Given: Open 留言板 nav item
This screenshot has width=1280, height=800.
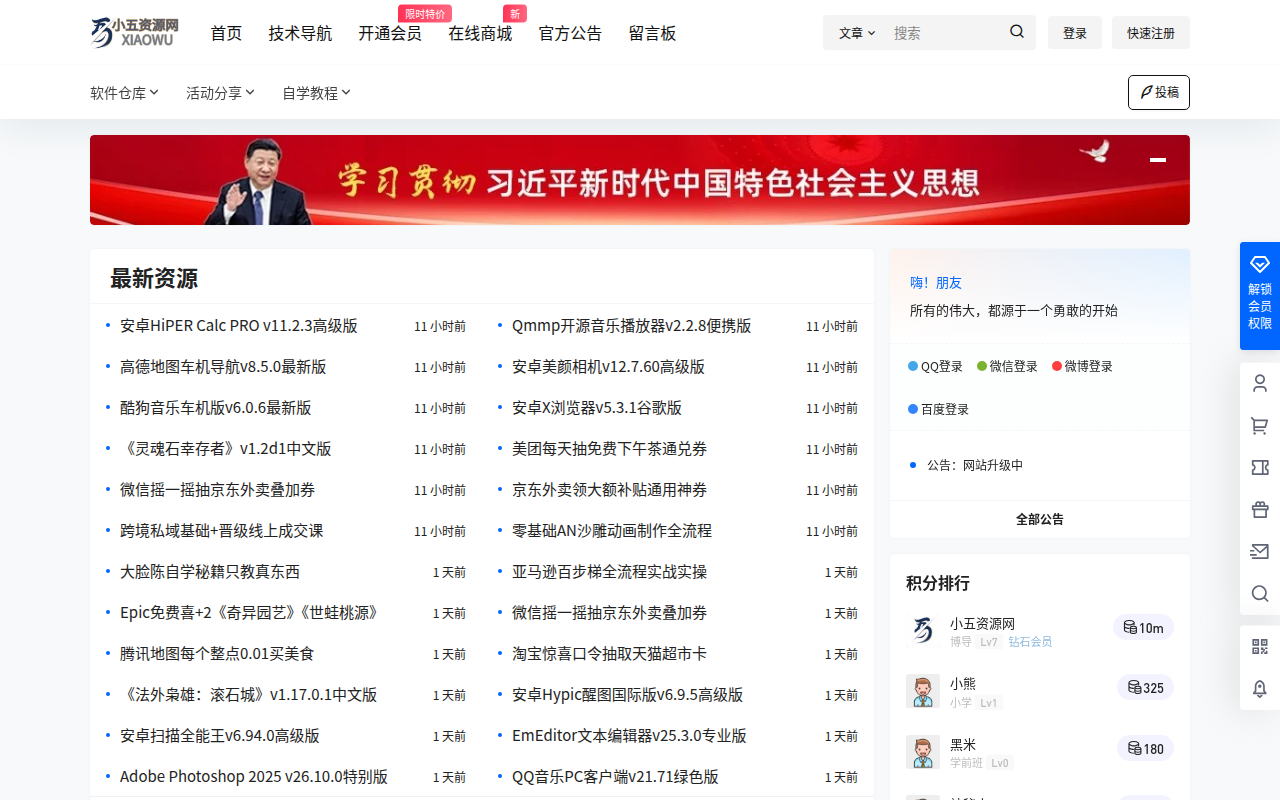Looking at the screenshot, I should [652, 33].
